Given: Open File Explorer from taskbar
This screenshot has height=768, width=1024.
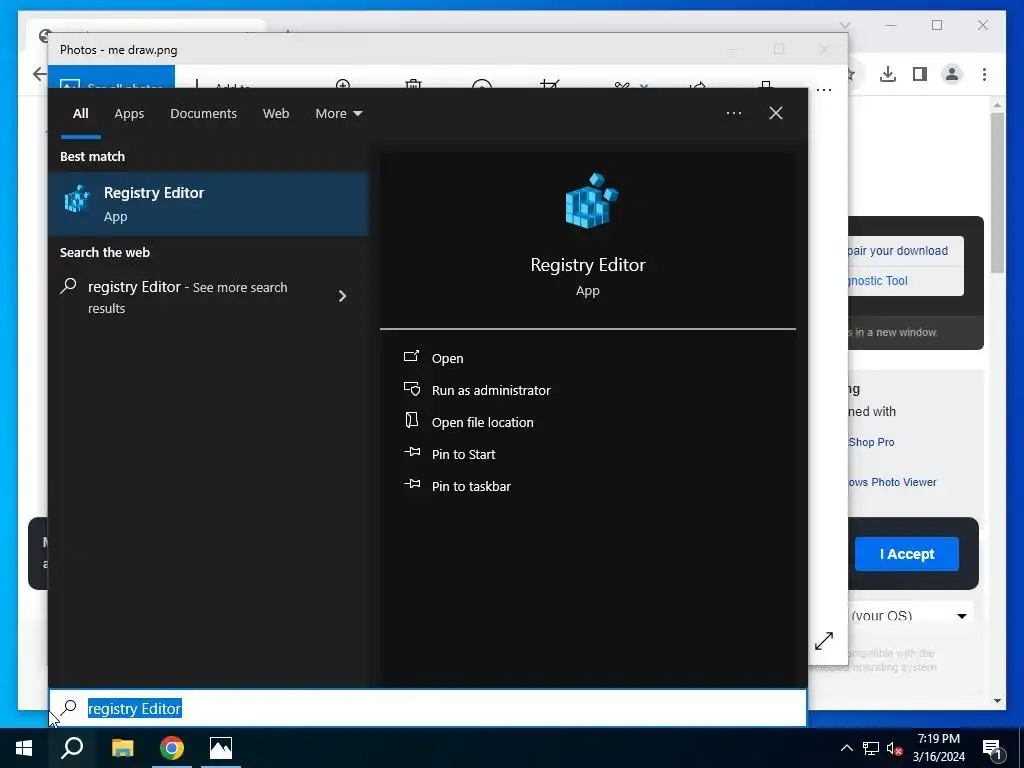Looking at the screenshot, I should coord(122,748).
